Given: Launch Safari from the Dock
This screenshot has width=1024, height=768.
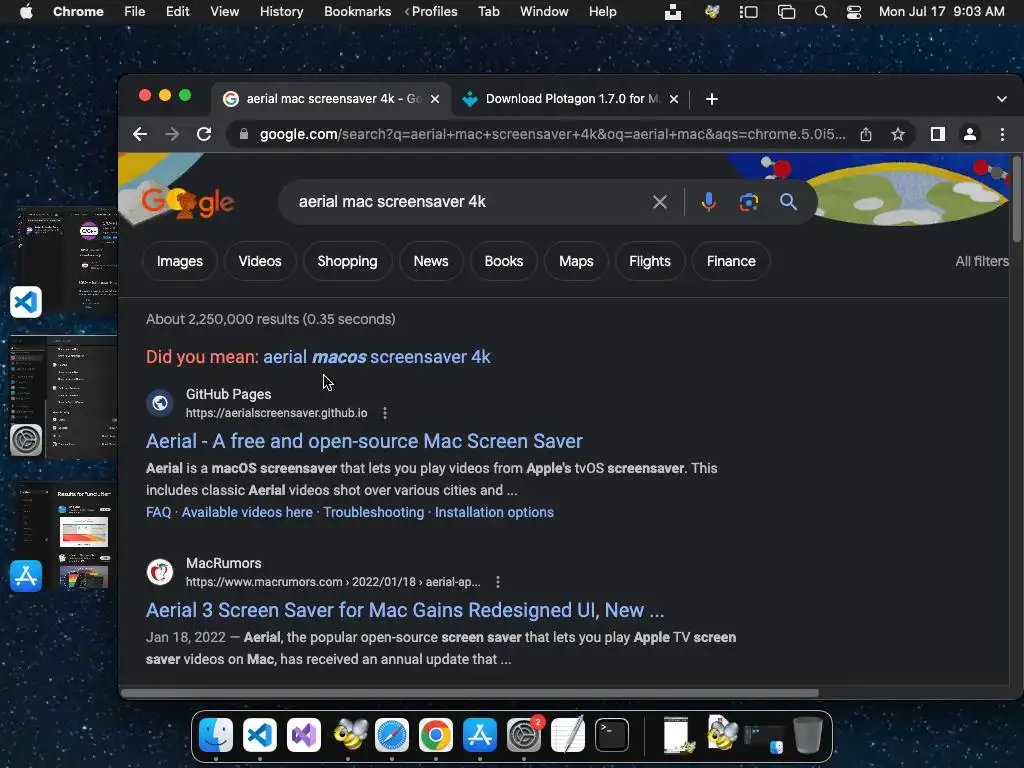Looking at the screenshot, I should [392, 735].
